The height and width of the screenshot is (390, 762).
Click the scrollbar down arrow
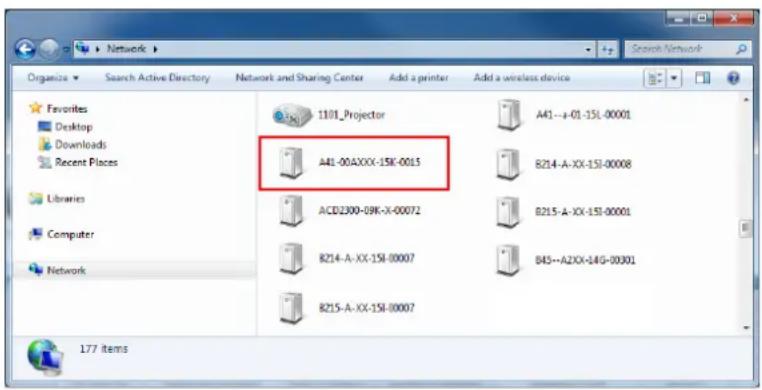[746, 328]
